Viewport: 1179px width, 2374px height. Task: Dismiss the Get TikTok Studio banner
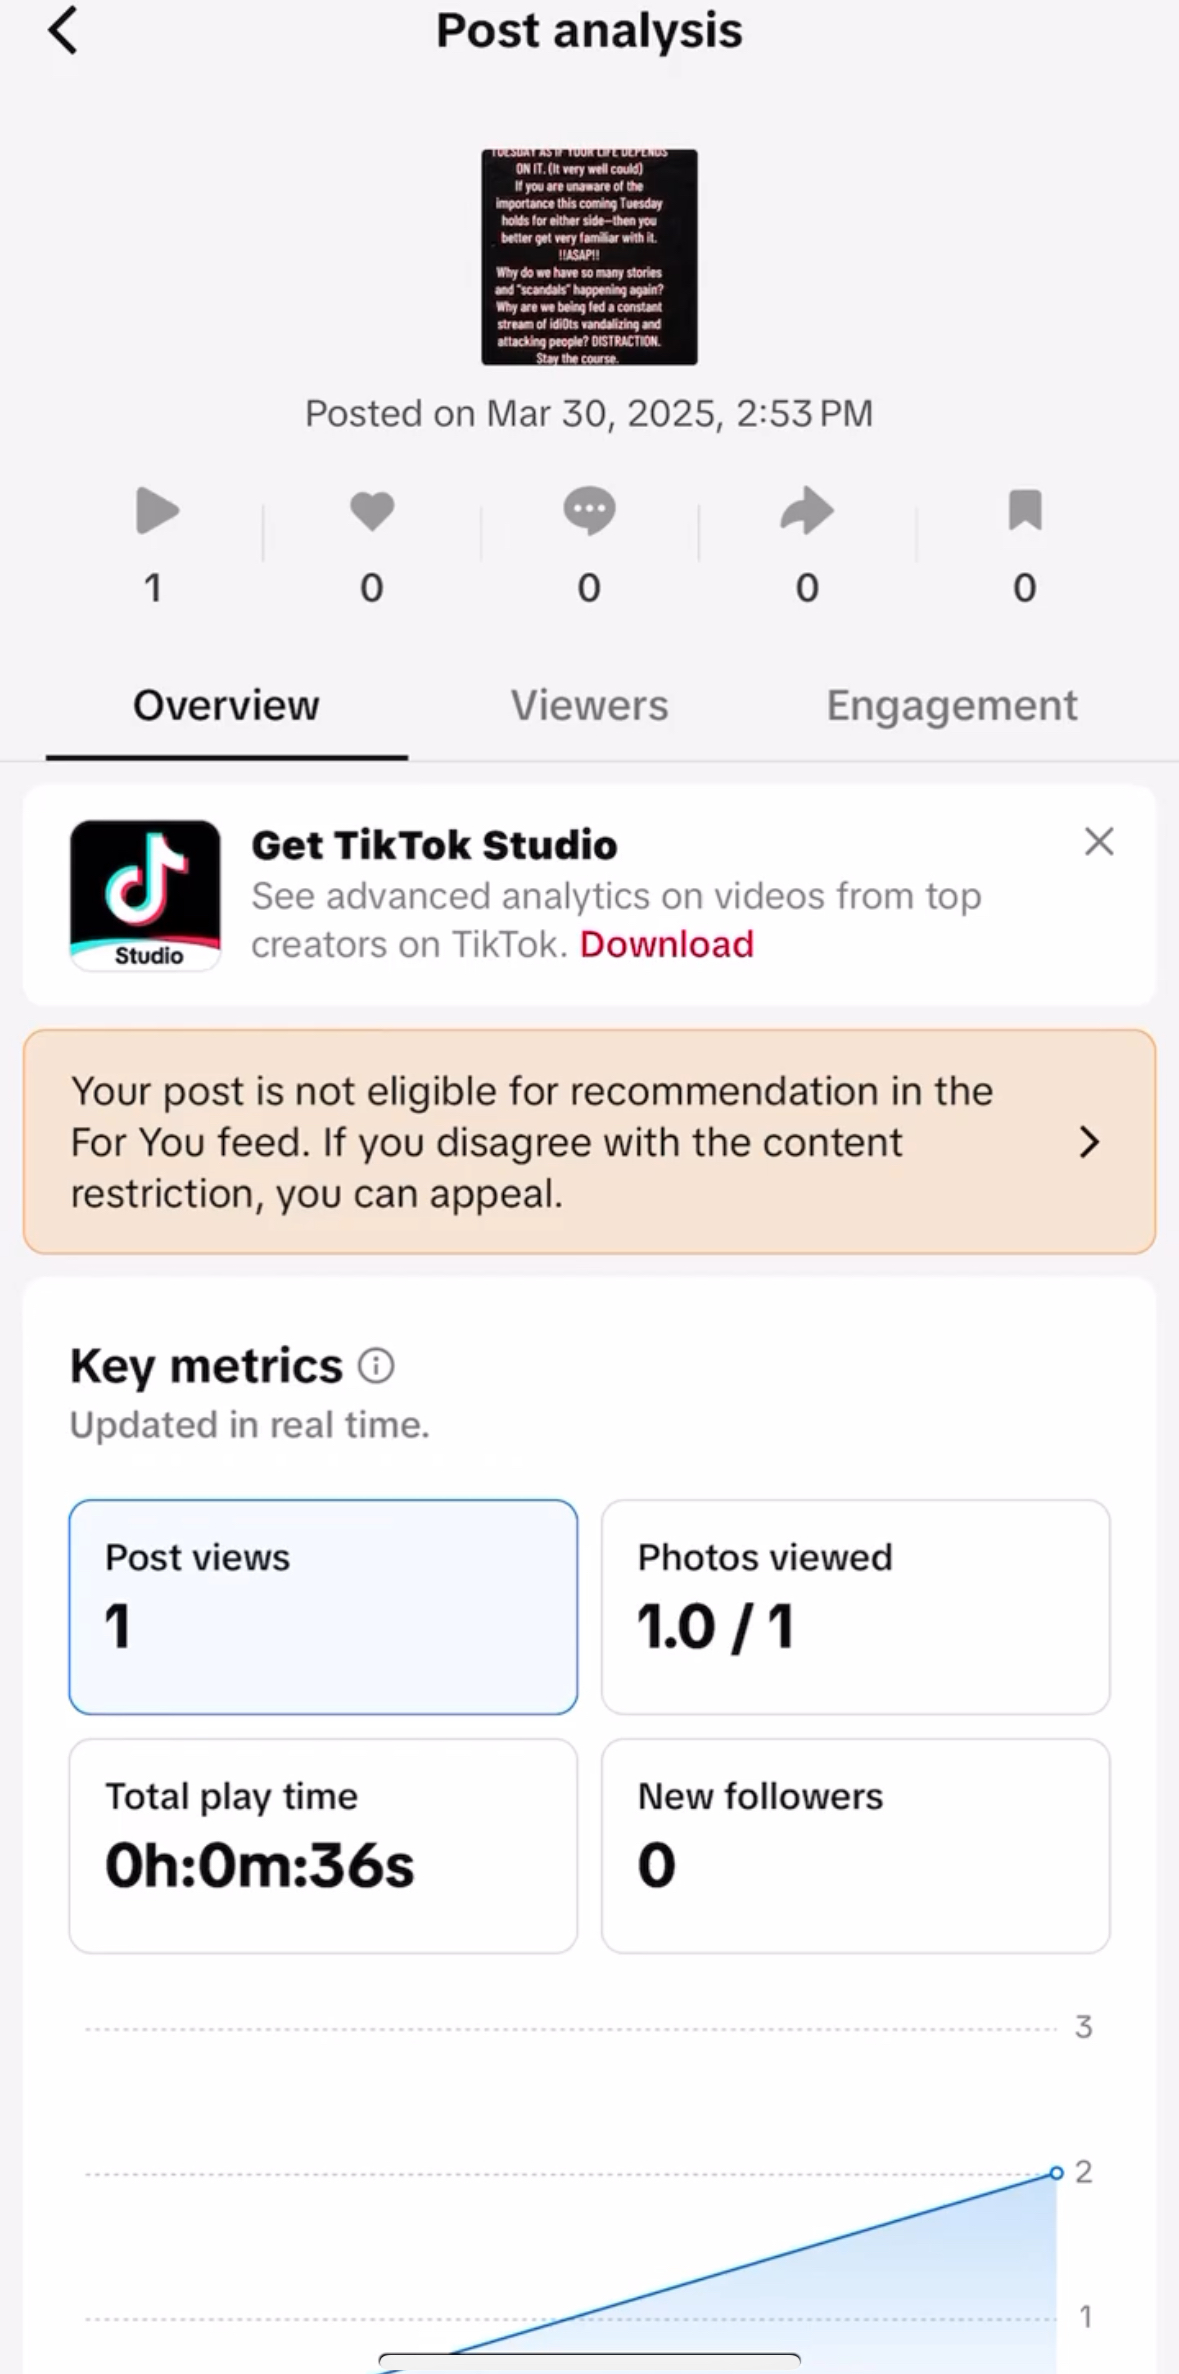[x=1099, y=842]
